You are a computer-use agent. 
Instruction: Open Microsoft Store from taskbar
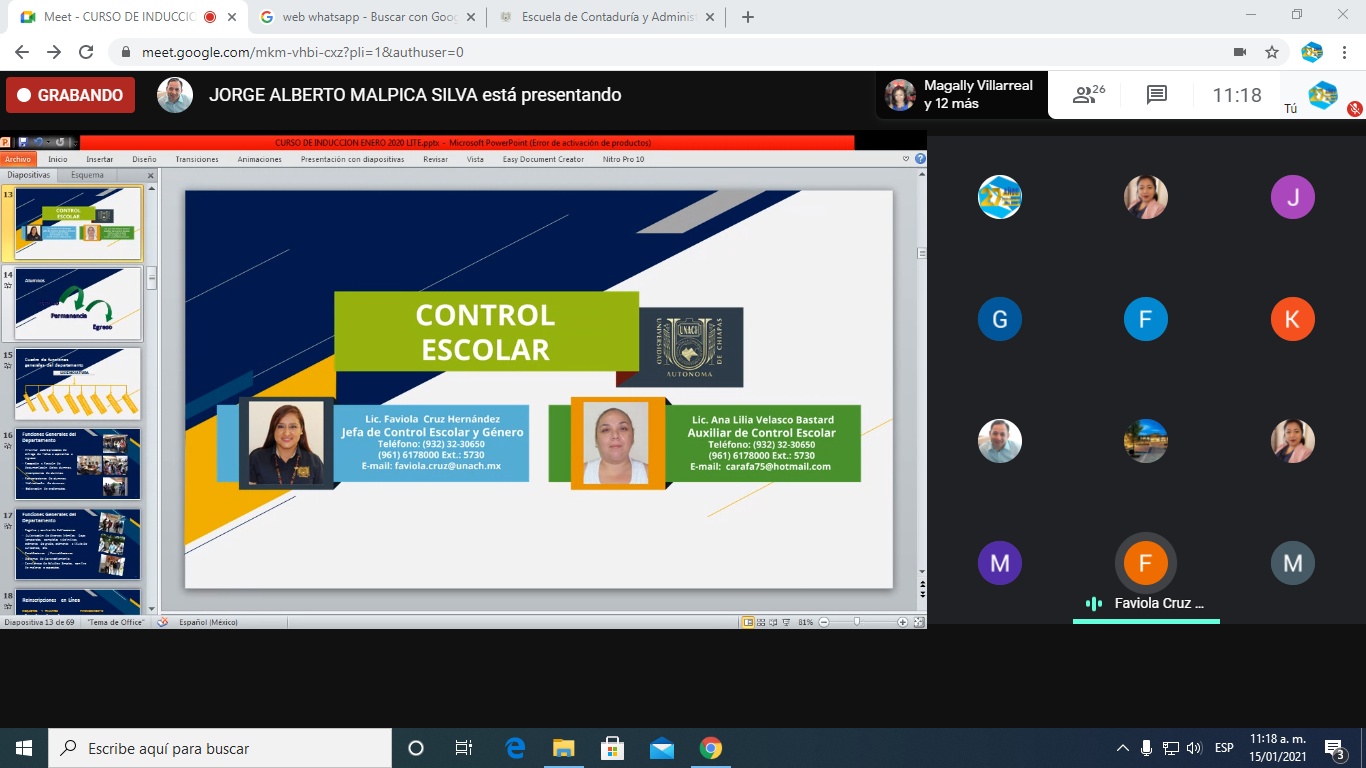(613, 748)
